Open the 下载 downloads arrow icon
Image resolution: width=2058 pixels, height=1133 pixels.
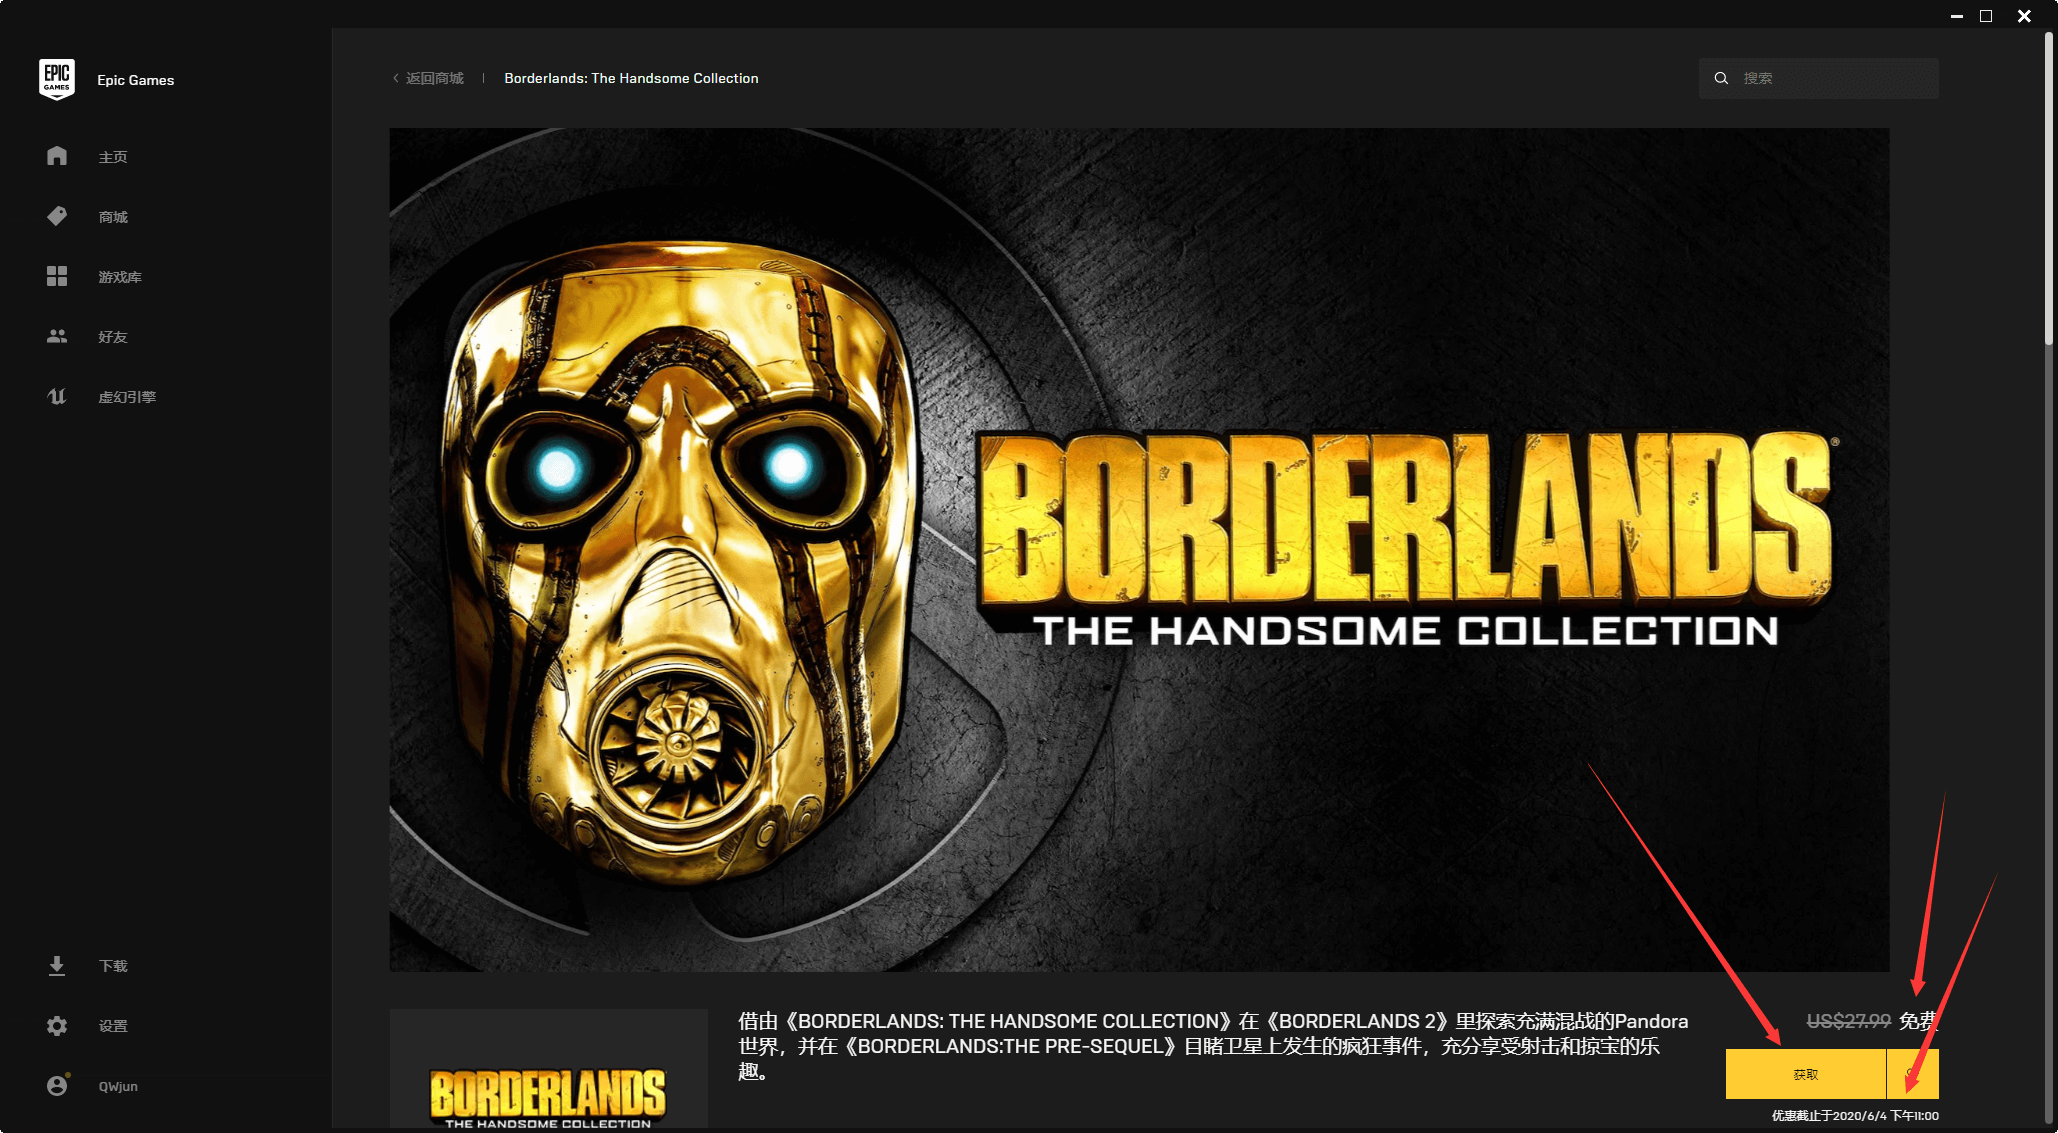(x=57, y=965)
